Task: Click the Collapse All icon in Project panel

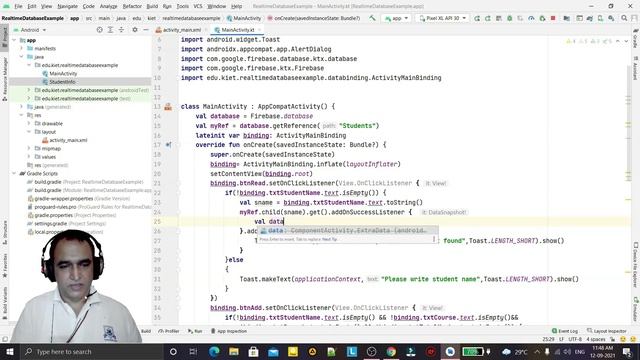Action: pyautogui.click(x=121, y=30)
